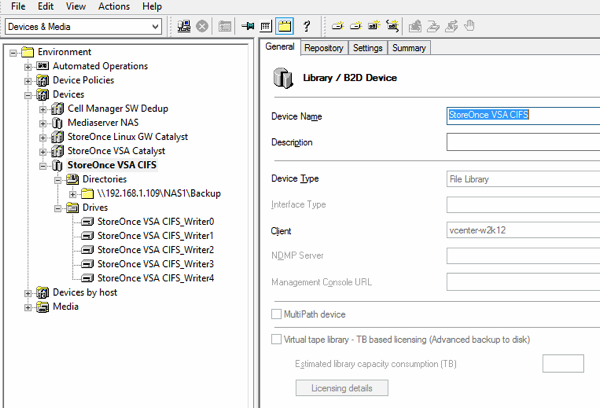Viewport: 600px width, 408px height.
Task: Expand the StoreOnce VSA Catalyst node
Action: coord(43,152)
